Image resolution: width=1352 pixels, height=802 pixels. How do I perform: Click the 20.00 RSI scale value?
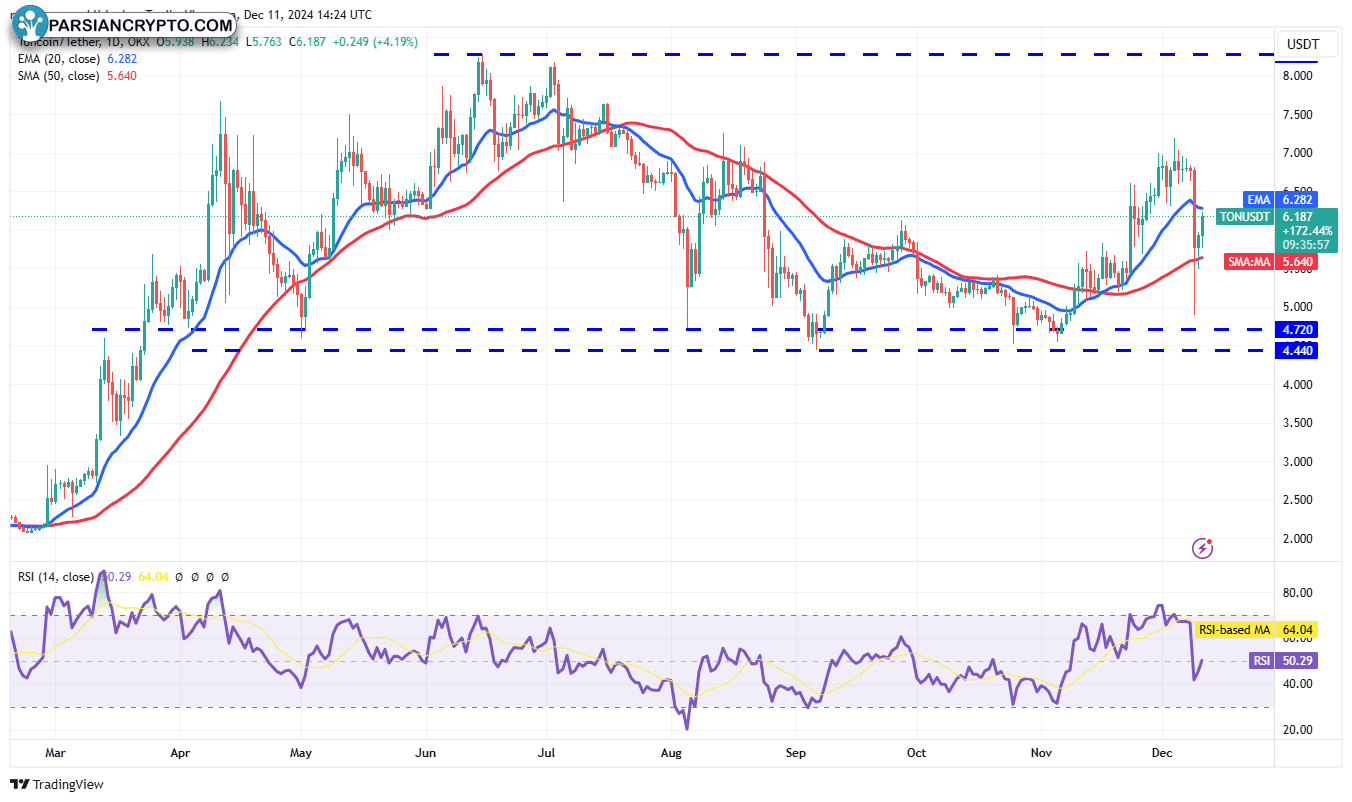[1296, 730]
